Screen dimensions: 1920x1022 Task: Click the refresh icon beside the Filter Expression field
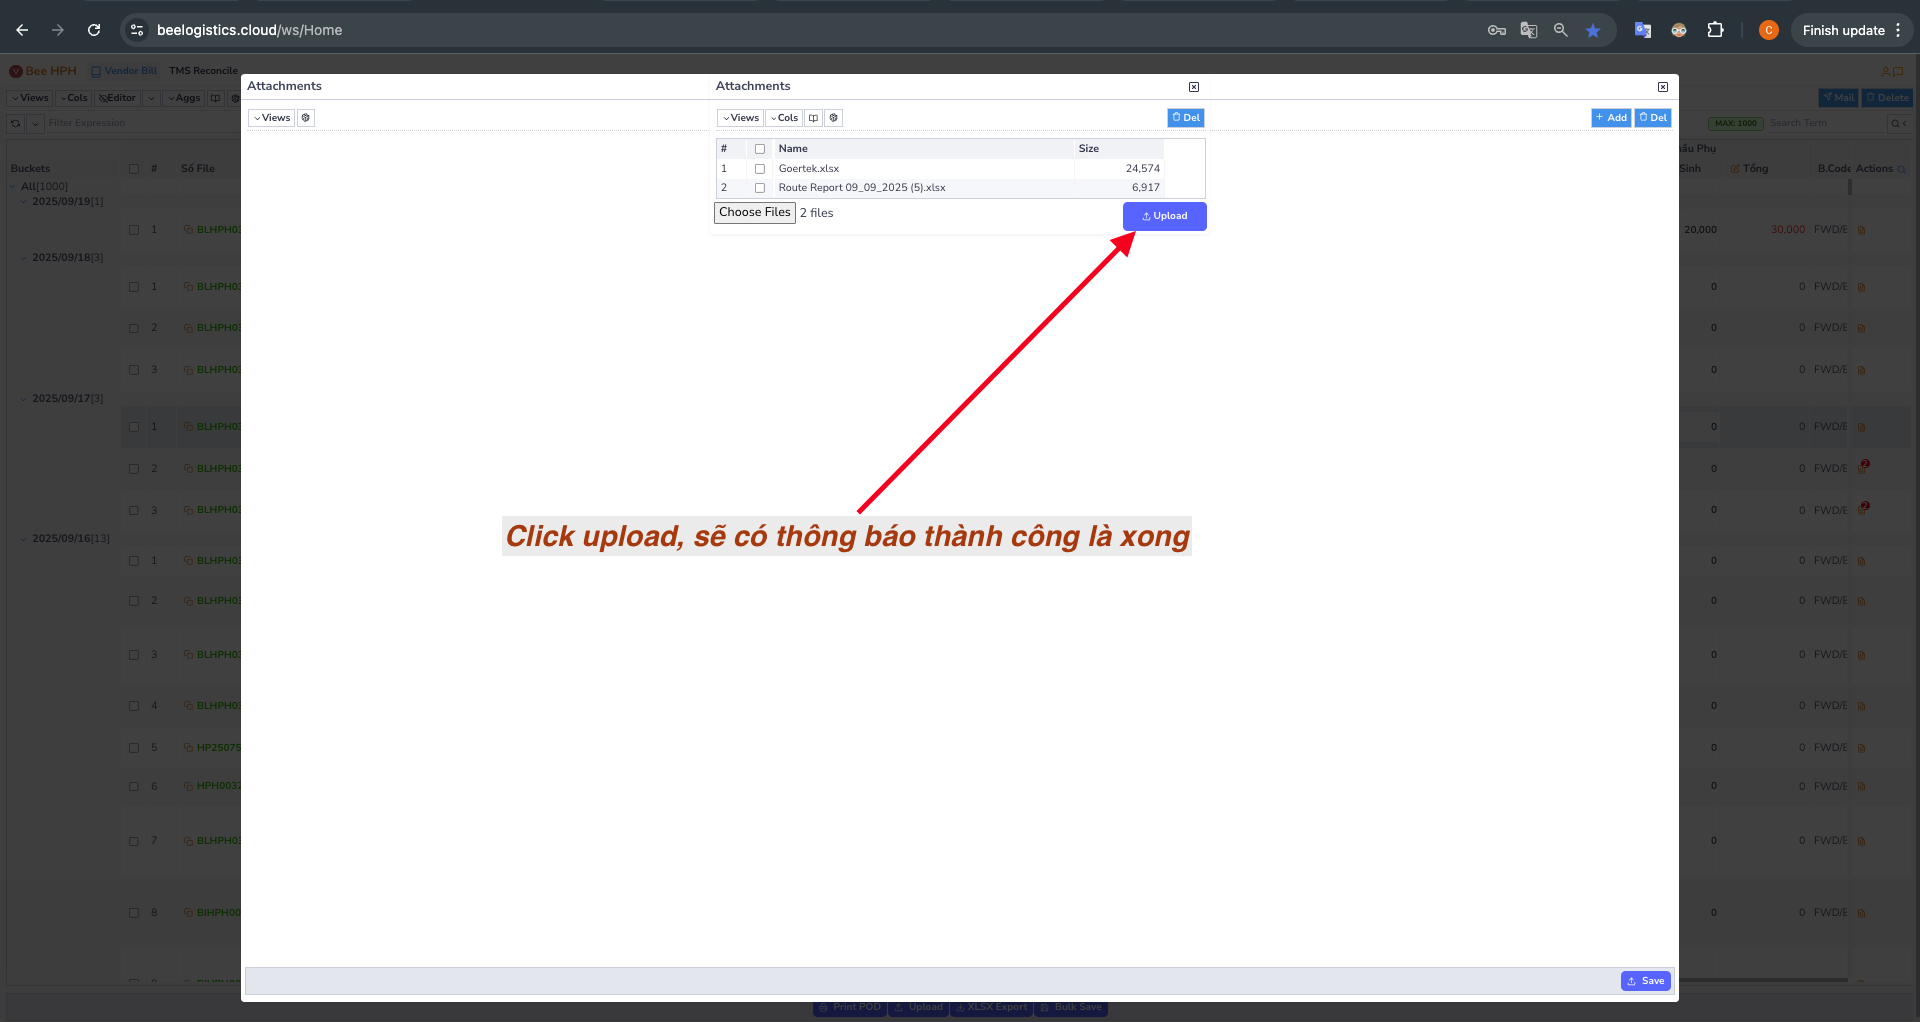coord(15,123)
